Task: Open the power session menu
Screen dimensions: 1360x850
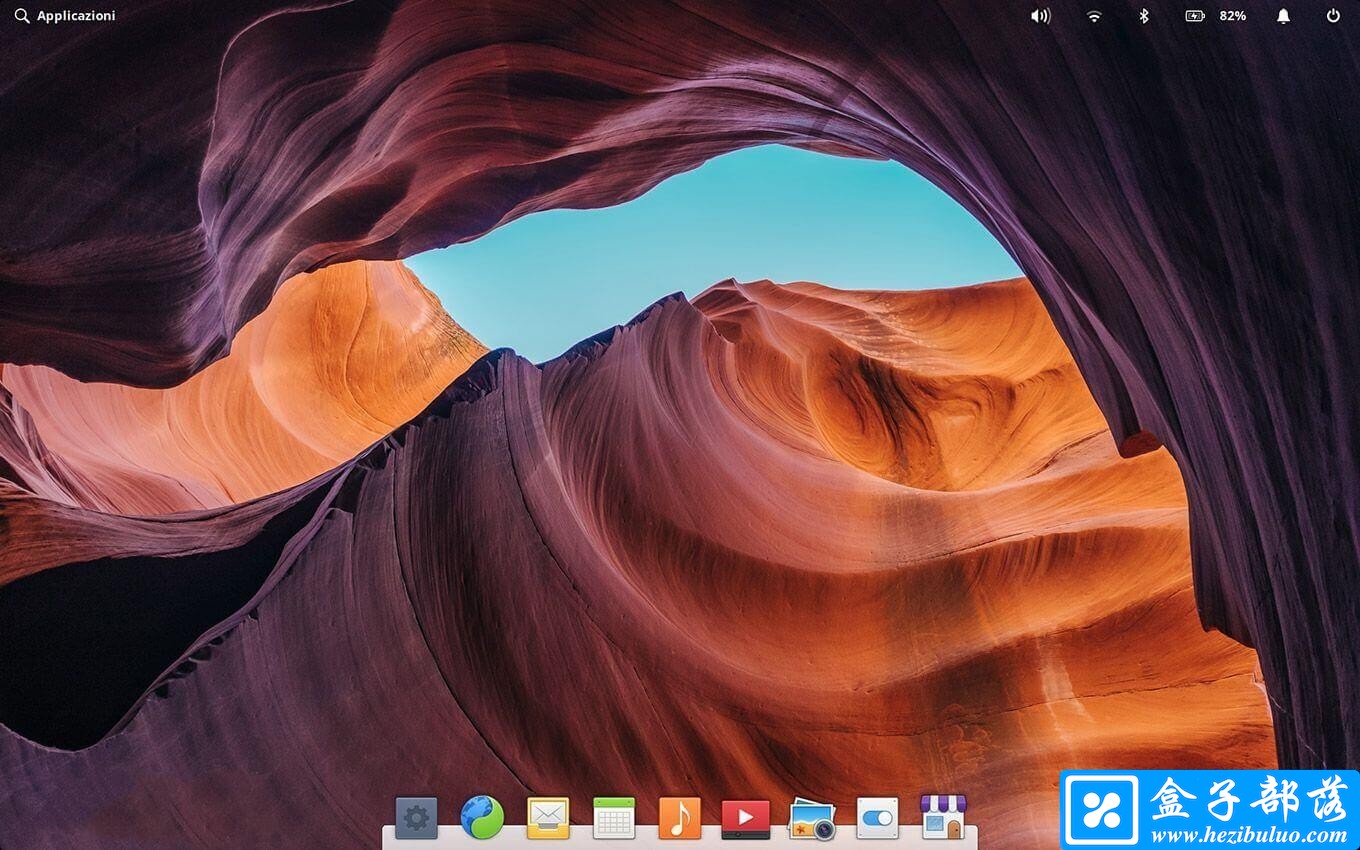Action: 1333,16
